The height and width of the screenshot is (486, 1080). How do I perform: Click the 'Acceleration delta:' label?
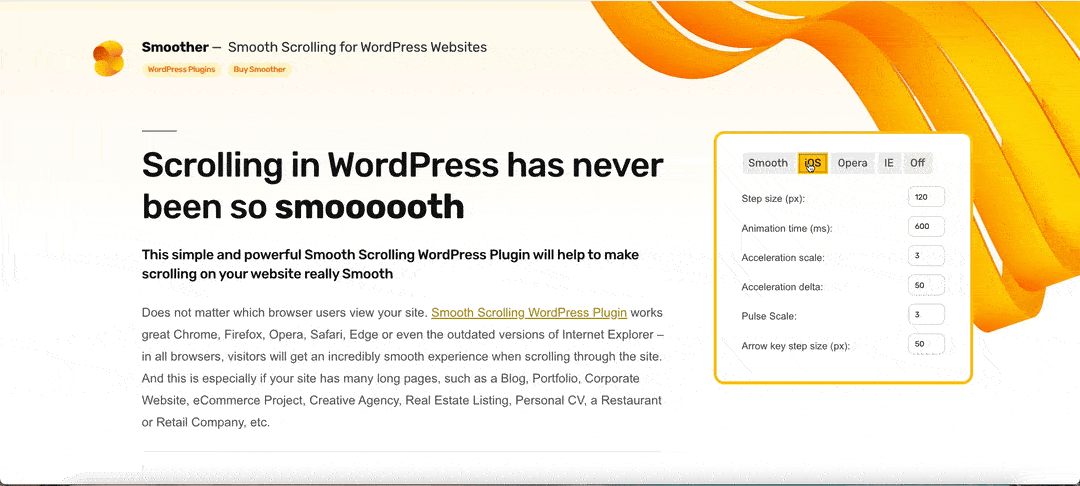(x=782, y=287)
